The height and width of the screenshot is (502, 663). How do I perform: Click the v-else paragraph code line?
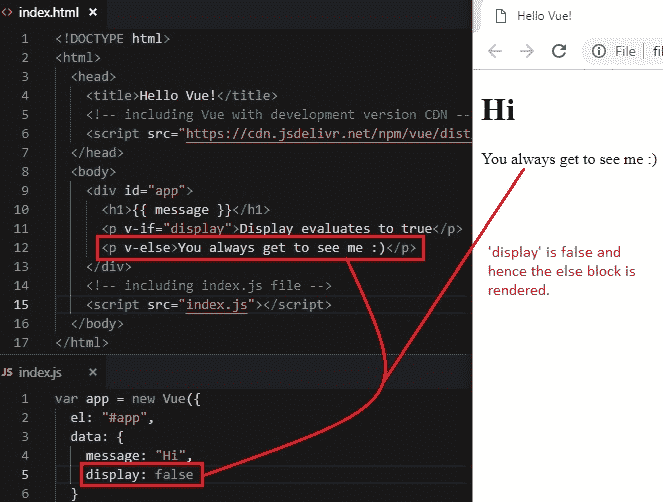(259, 248)
